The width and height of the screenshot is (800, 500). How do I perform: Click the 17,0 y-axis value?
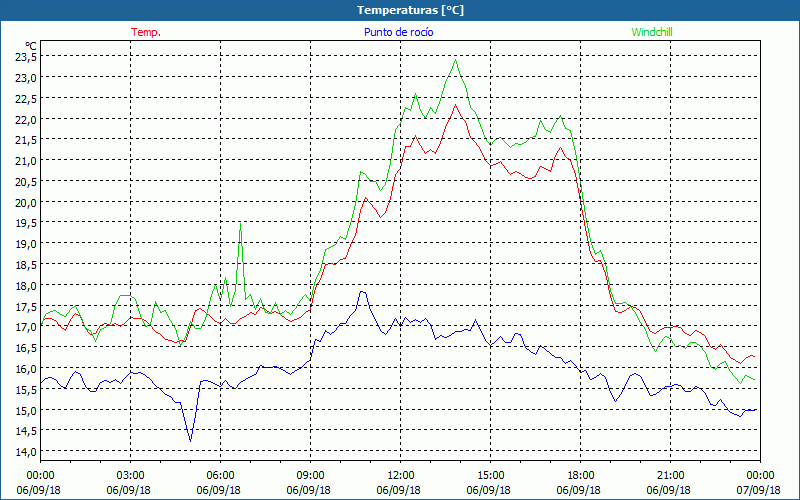pos(26,327)
